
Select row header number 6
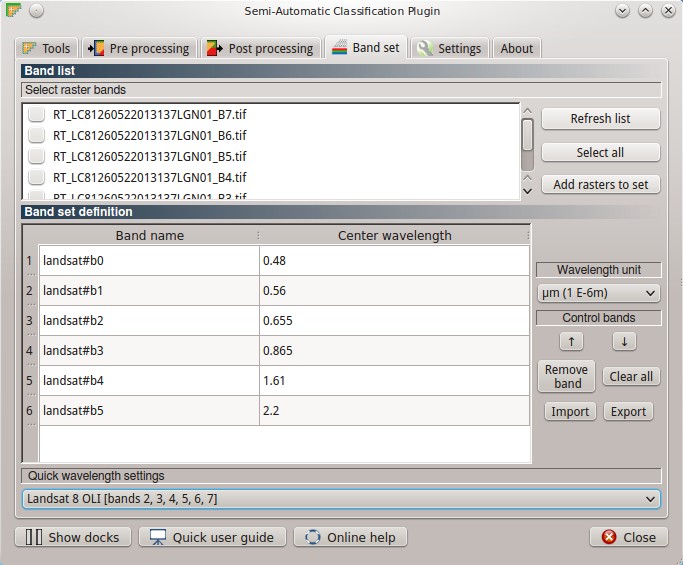click(30, 411)
